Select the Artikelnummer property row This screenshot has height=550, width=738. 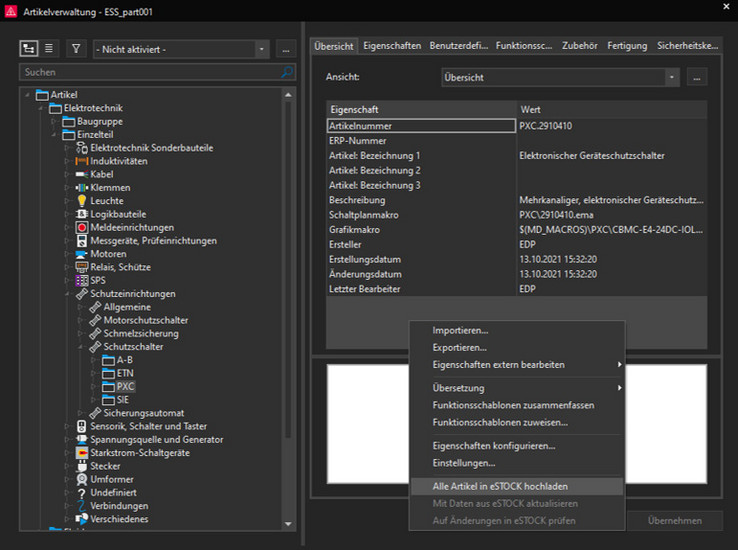421,126
